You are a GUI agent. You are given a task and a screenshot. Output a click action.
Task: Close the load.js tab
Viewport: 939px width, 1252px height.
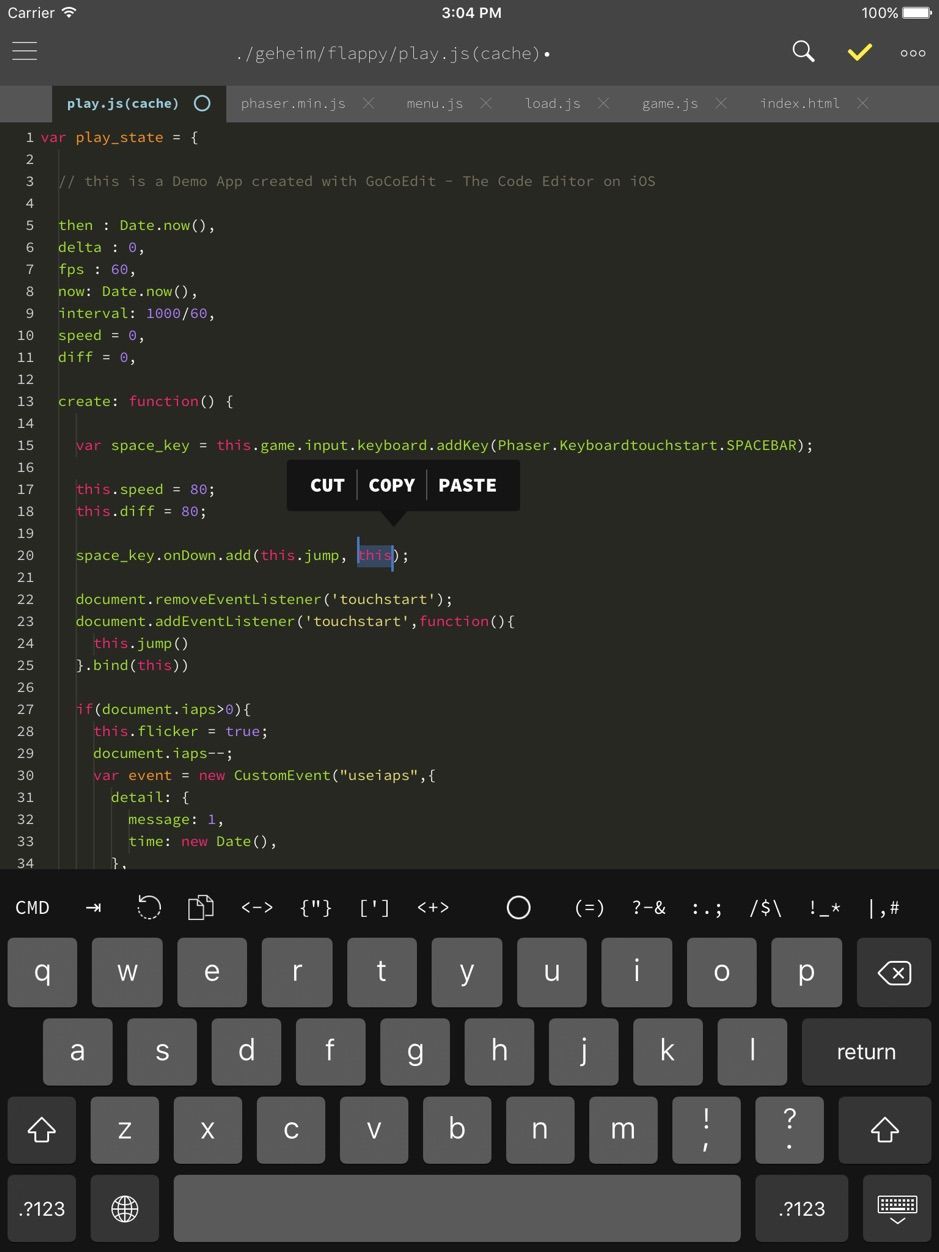click(x=602, y=103)
